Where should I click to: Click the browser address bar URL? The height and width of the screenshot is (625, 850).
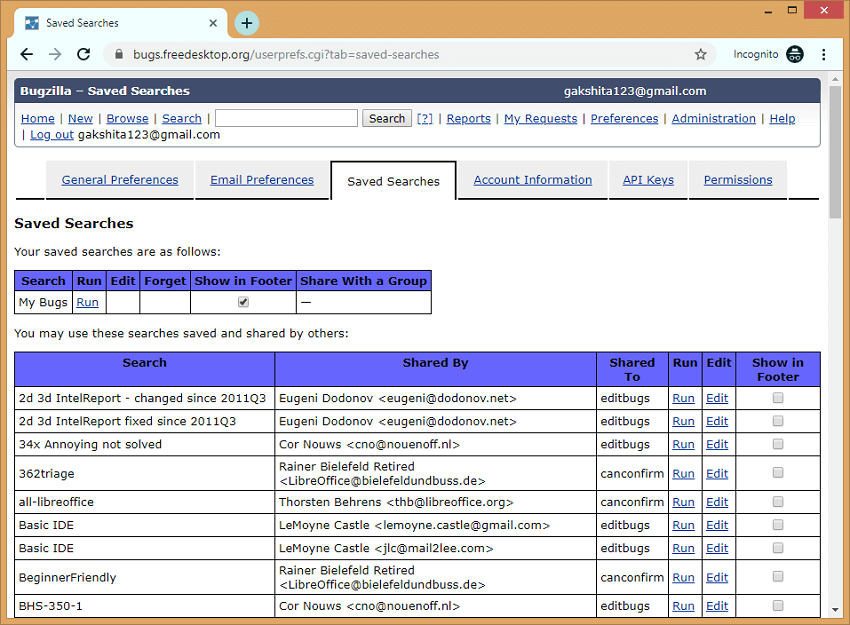click(x=286, y=55)
